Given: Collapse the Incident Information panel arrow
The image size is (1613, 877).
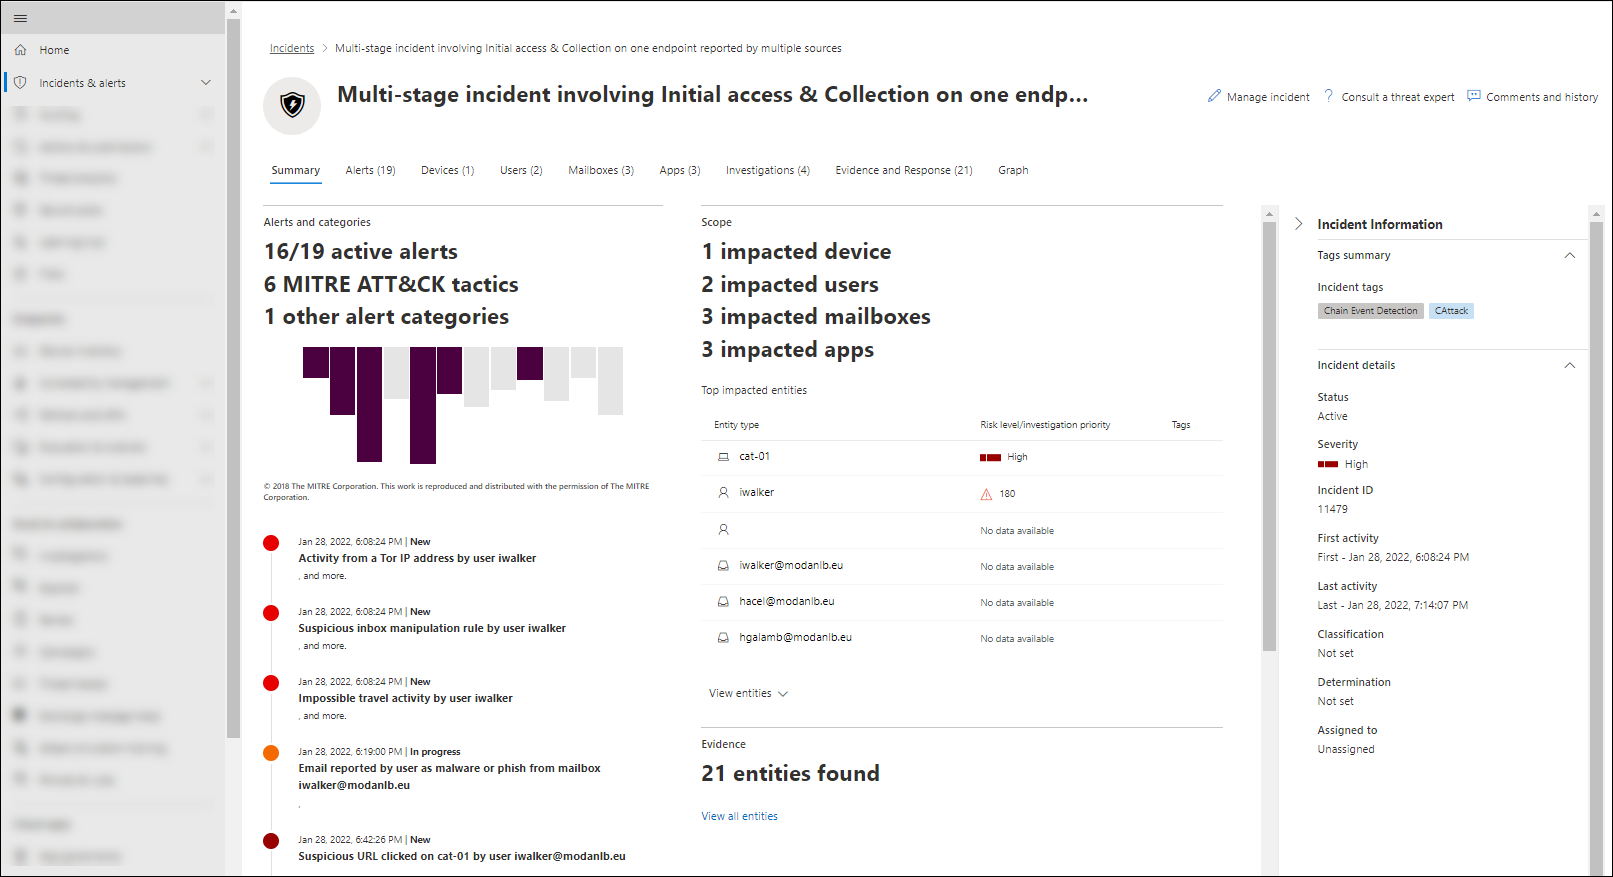Looking at the screenshot, I should click(1298, 224).
